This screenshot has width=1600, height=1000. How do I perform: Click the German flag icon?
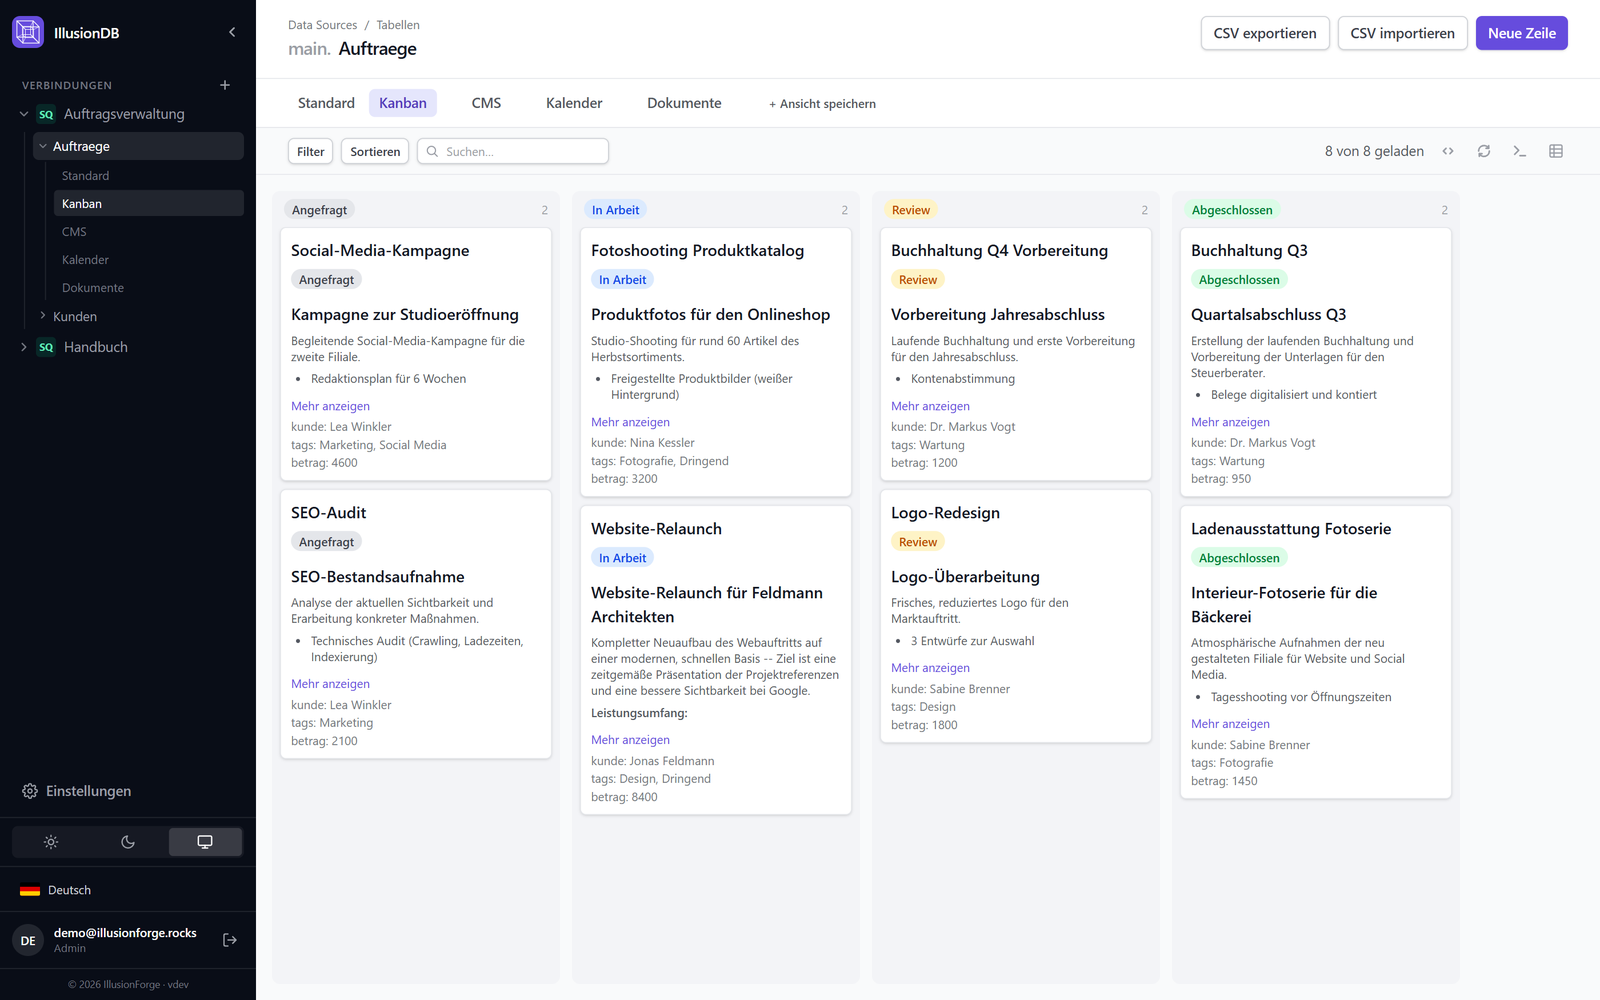click(30, 890)
